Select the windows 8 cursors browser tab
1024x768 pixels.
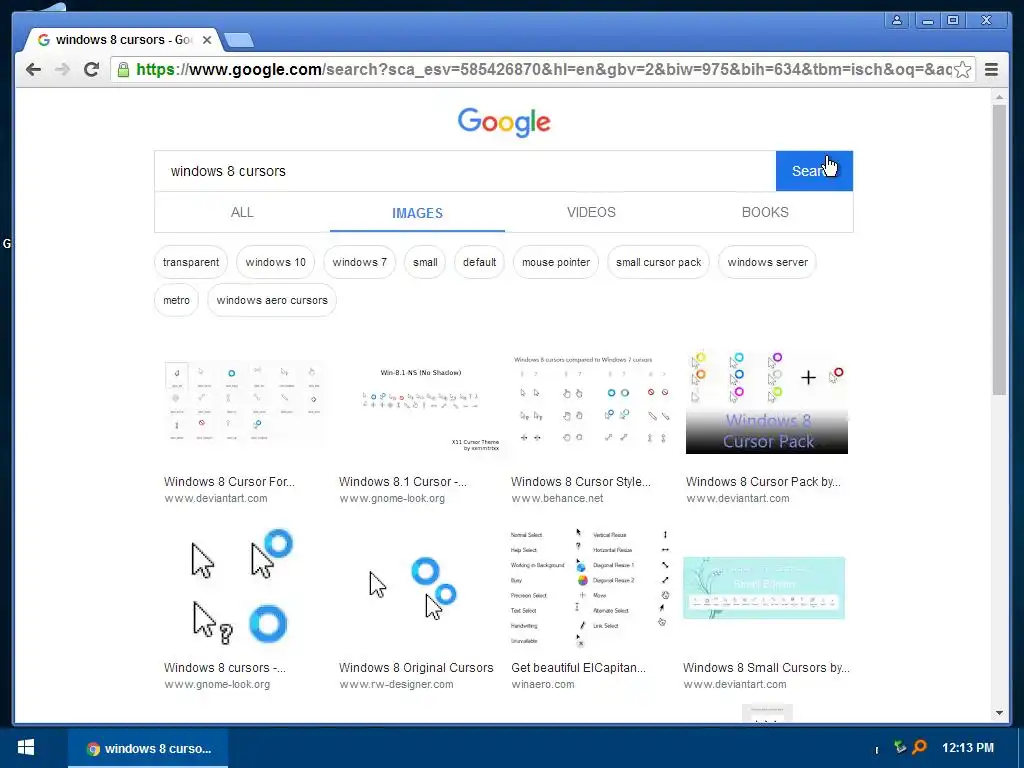pyautogui.click(x=124, y=40)
